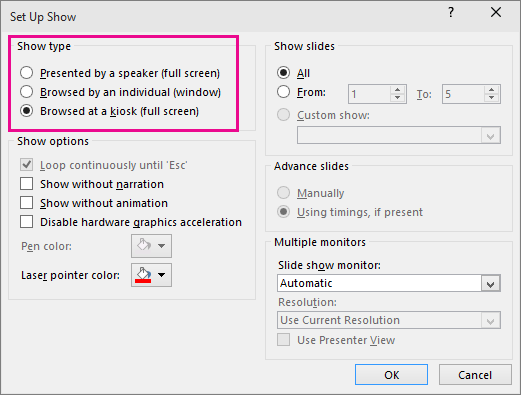521x395 pixels.
Task: Click the Cancel button
Action: coord(475,375)
